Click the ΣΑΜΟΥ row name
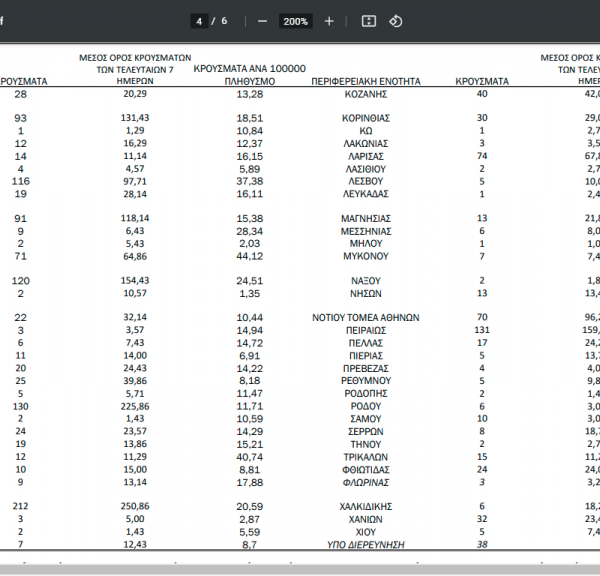Screen dimensions: 600x576 pos(366,419)
